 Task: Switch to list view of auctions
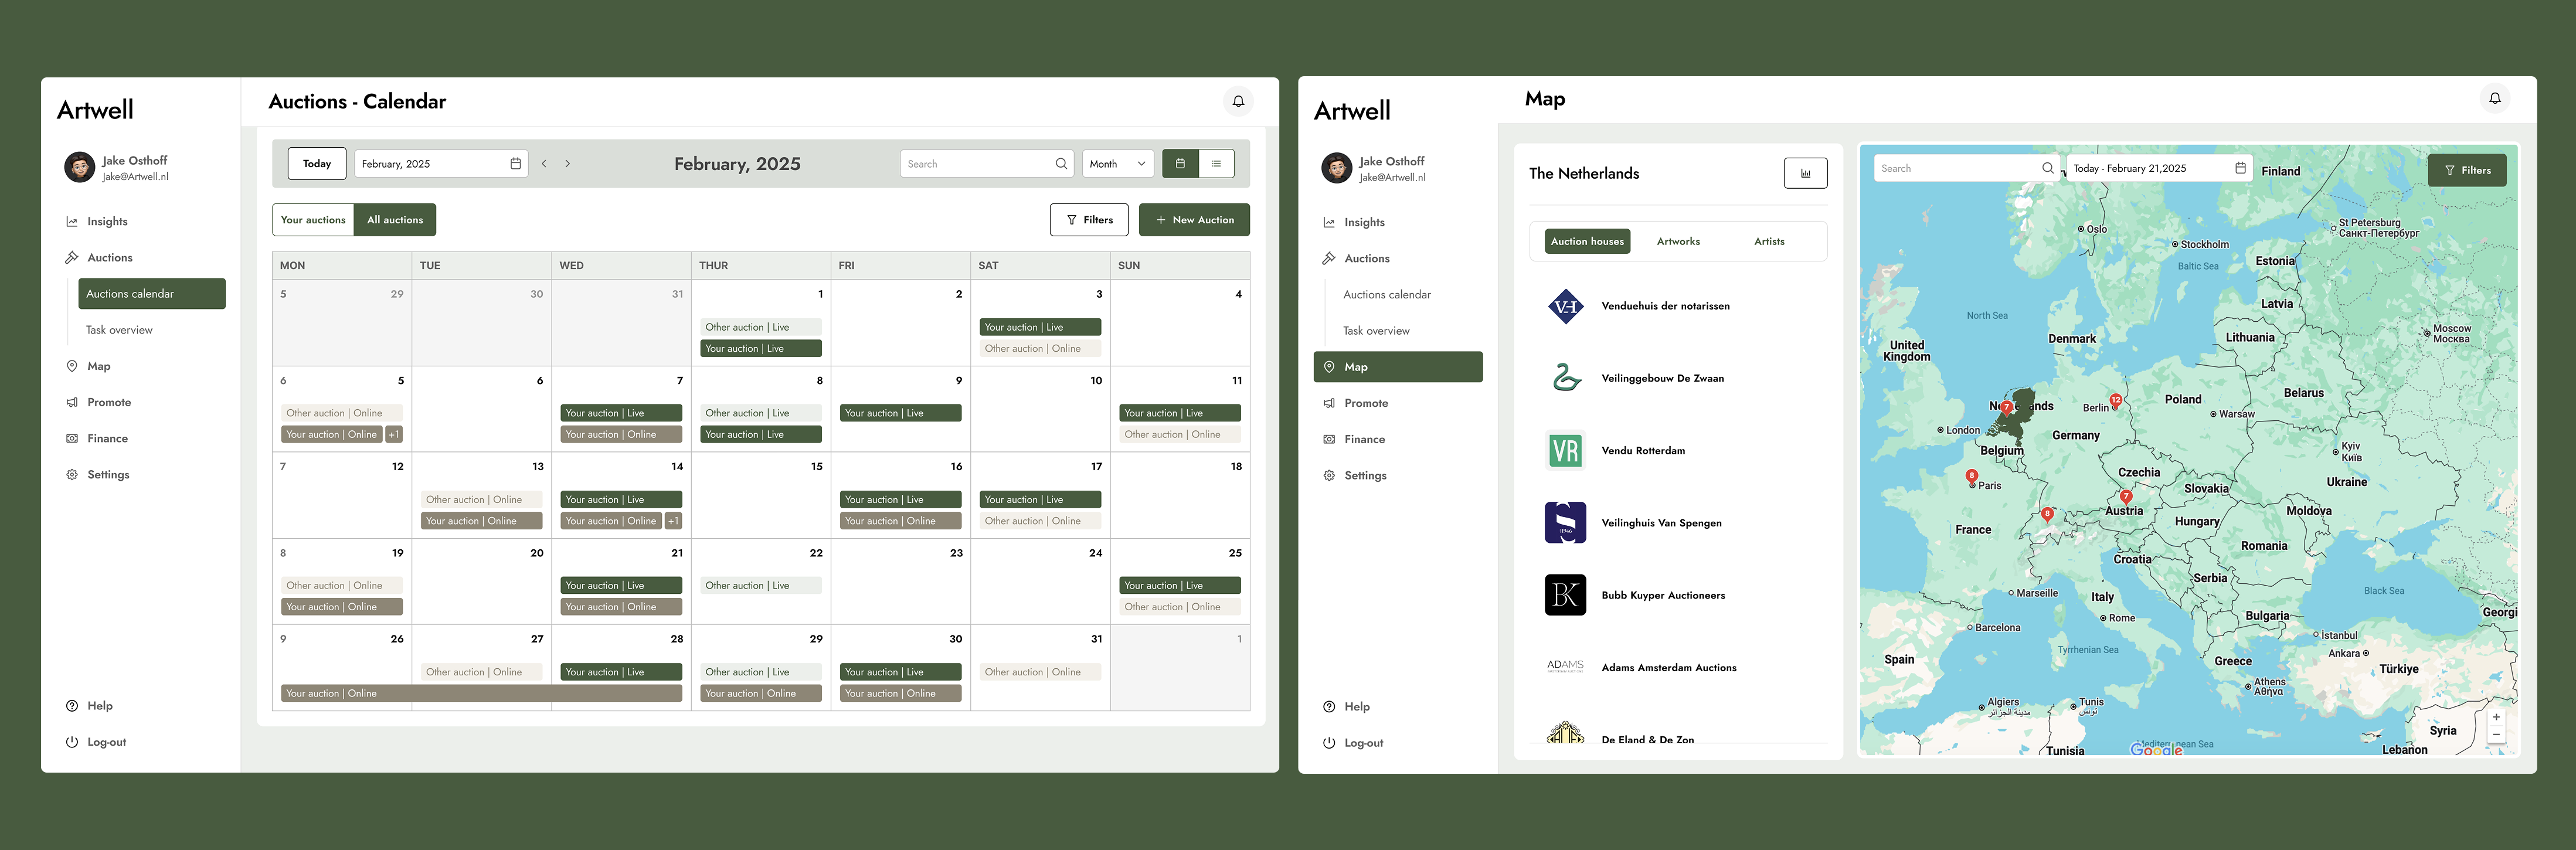(1216, 163)
